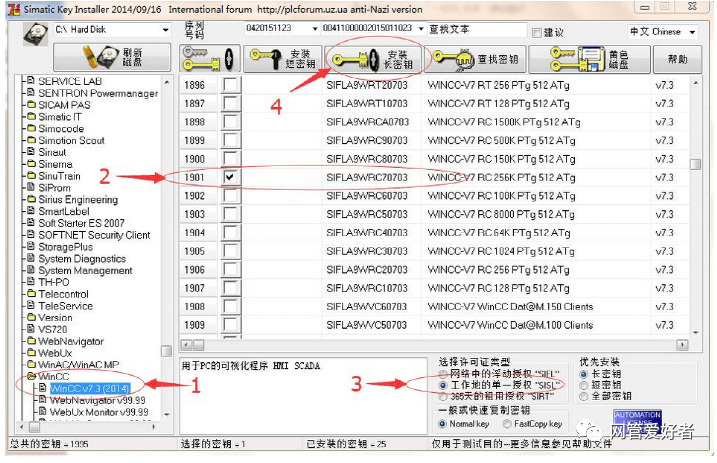Select the 365天的租用授权 SIRT radio button
Viewport: 717px width, 463px height.
click(443, 396)
